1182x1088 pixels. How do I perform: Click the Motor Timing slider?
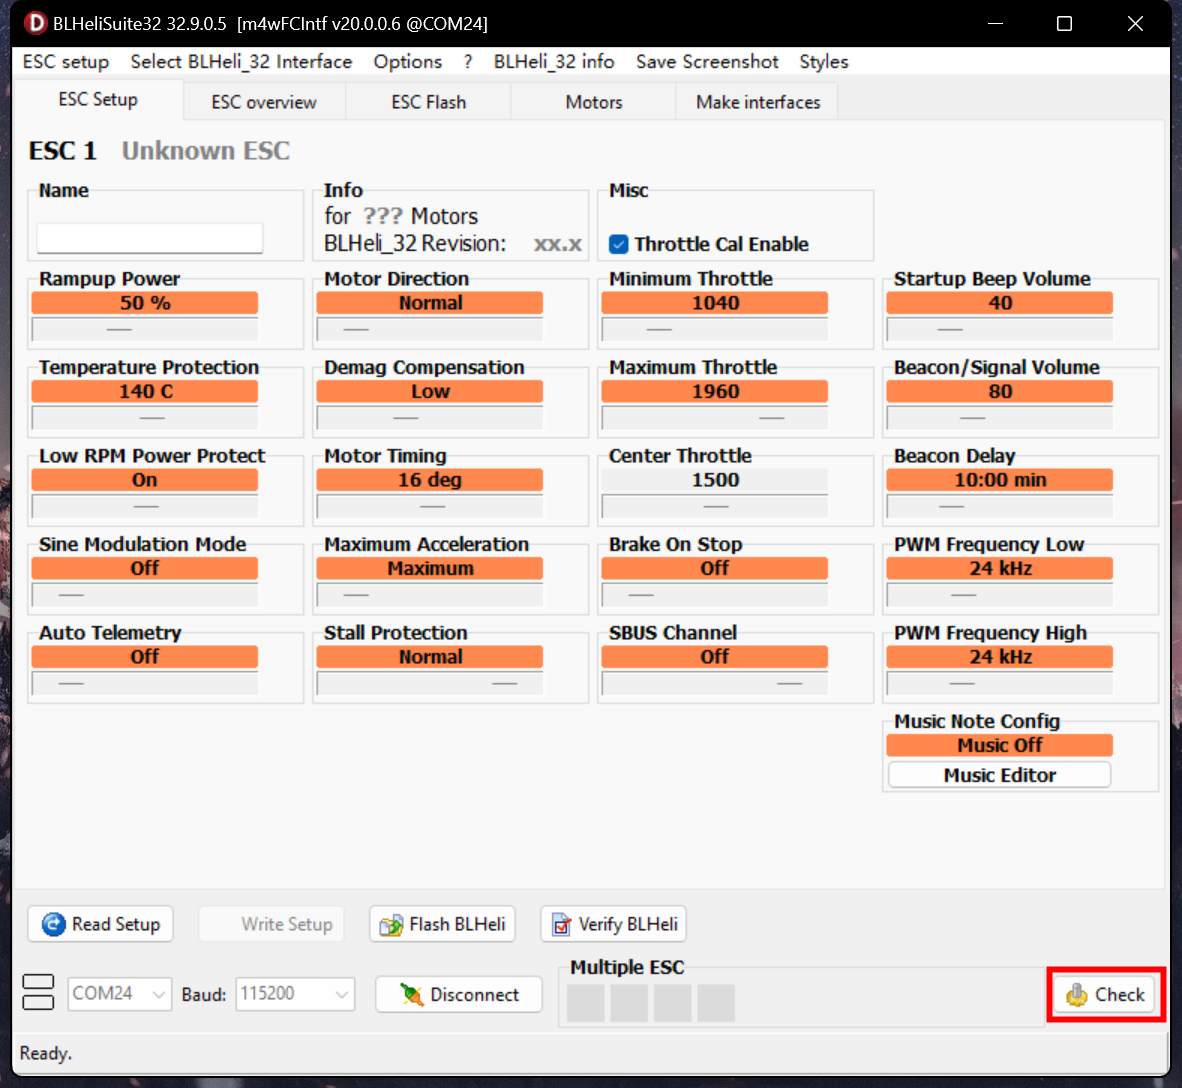(x=430, y=506)
